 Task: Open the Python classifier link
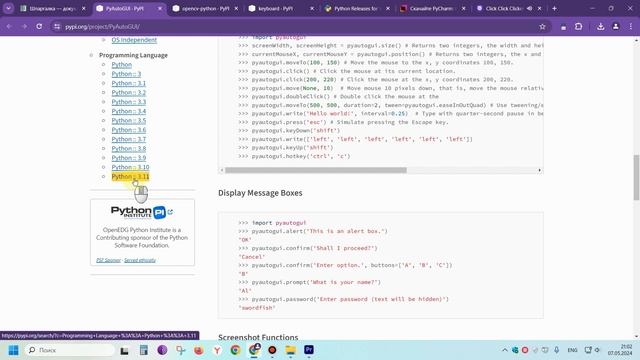click(122, 64)
